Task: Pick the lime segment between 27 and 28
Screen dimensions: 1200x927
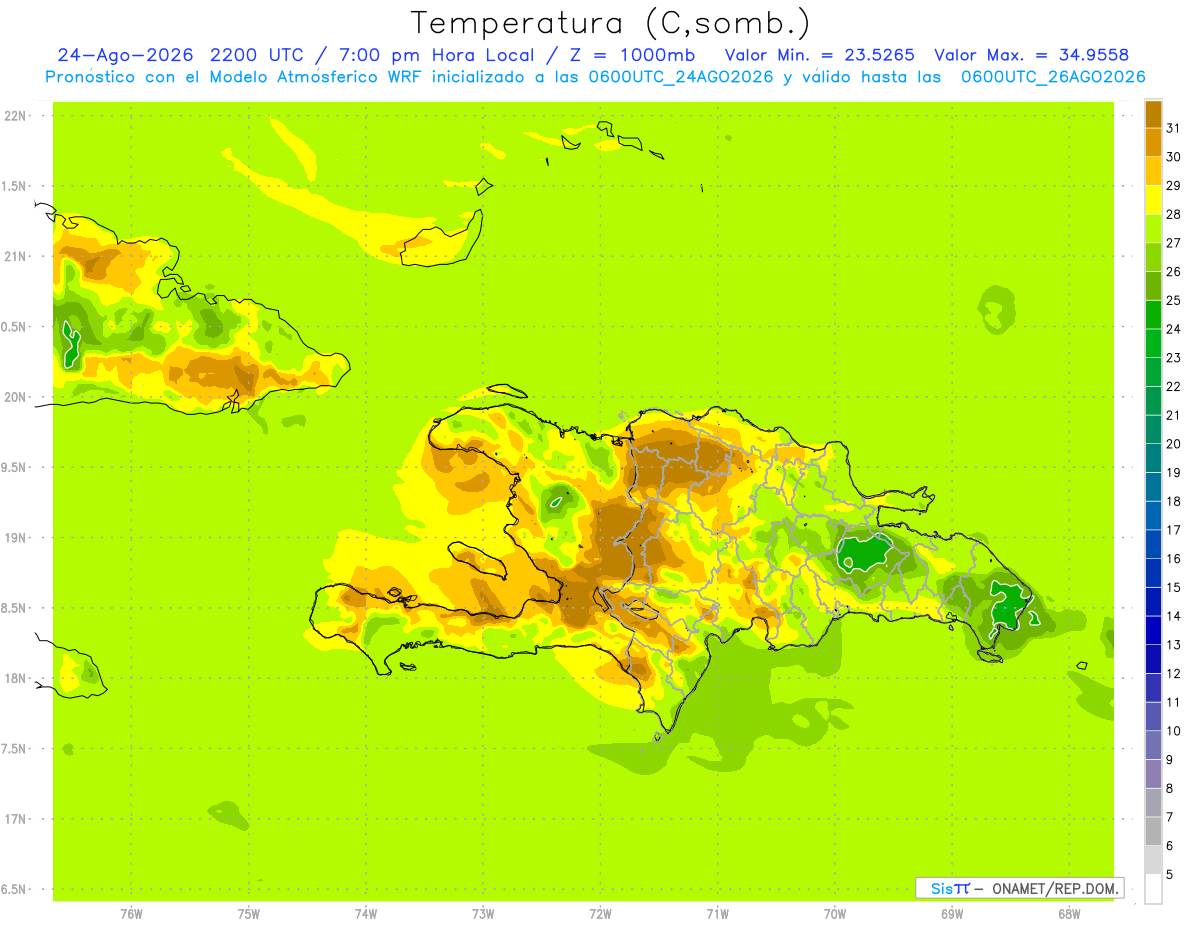Action: pos(1153,228)
